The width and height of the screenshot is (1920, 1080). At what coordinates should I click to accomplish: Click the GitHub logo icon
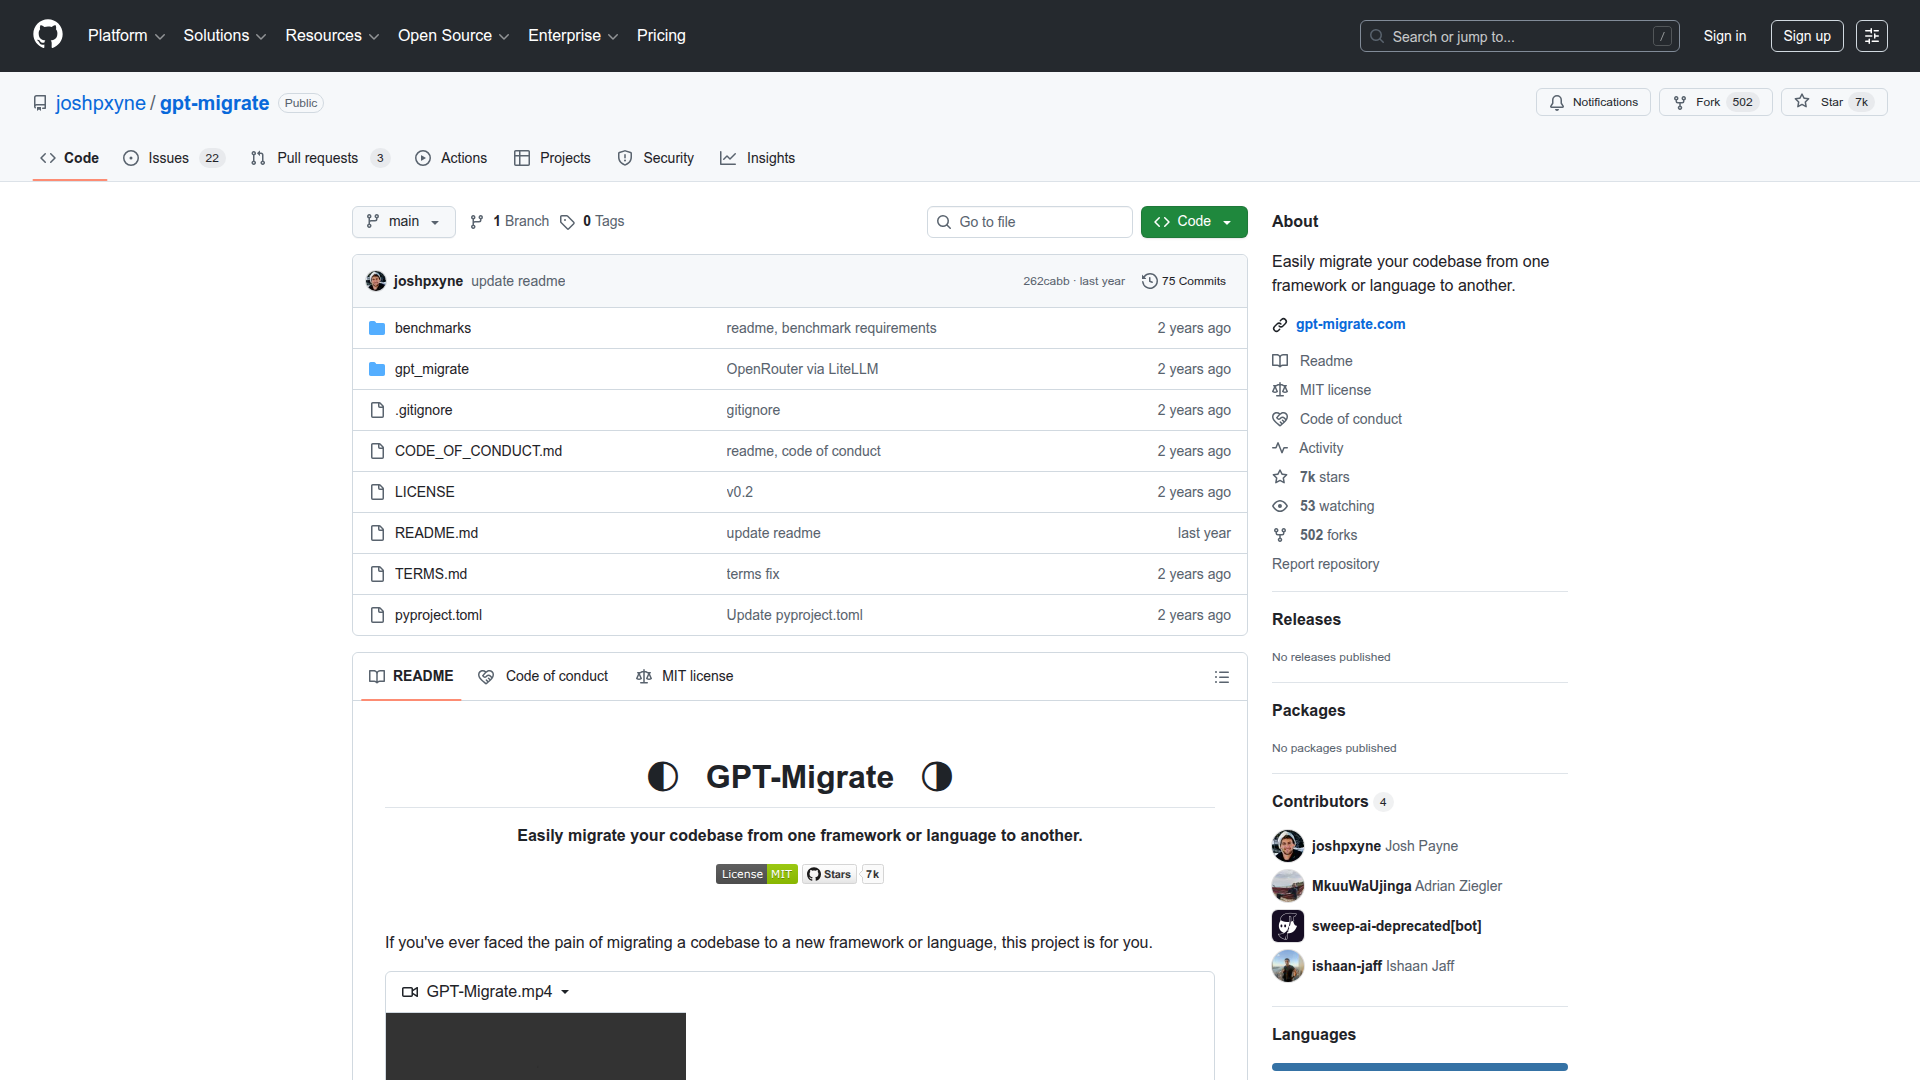46,35
